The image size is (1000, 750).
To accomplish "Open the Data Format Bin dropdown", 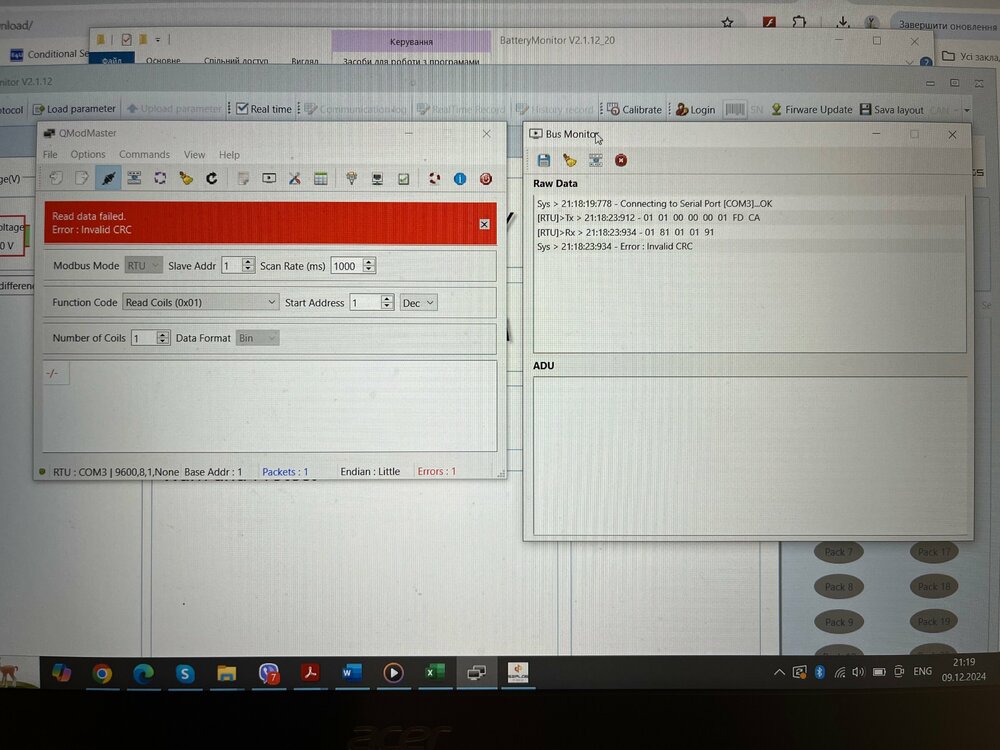I will click(x=258, y=338).
